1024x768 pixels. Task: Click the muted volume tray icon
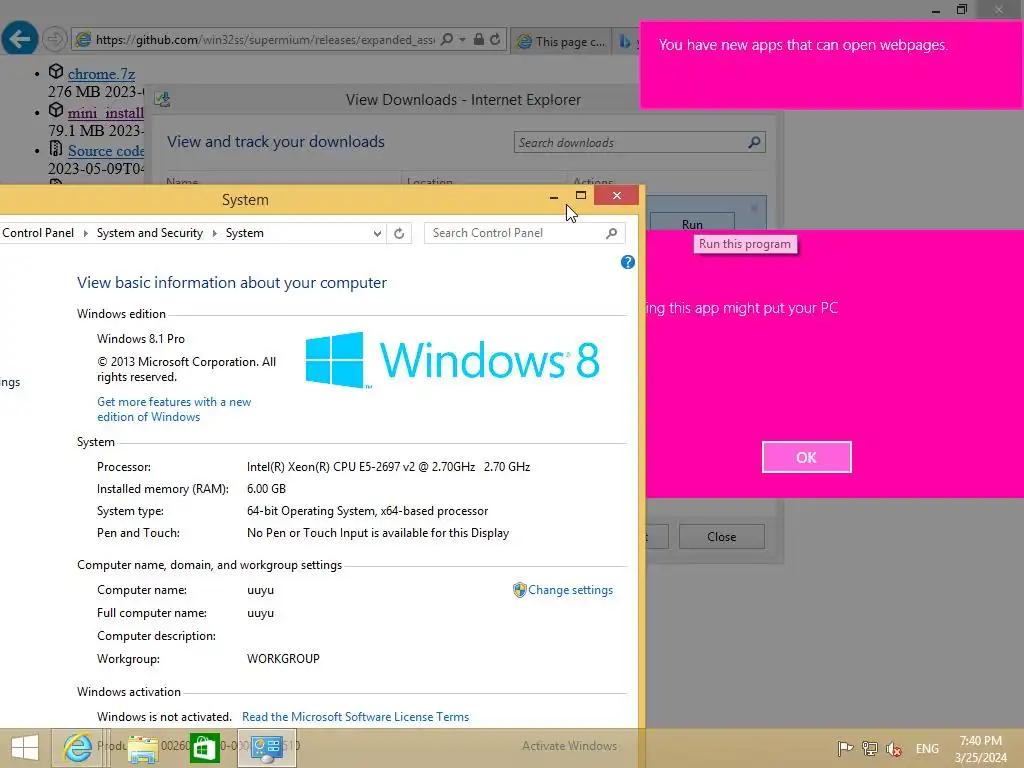(894, 749)
